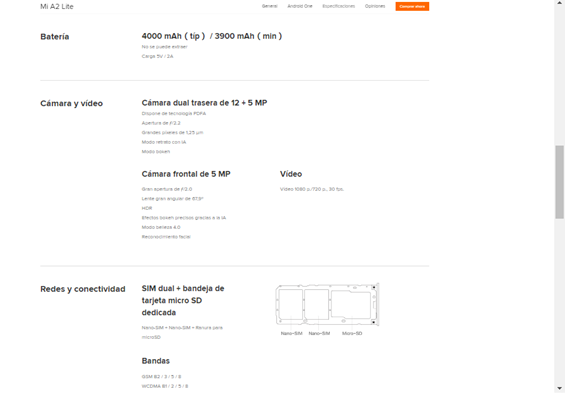
Task: Select 'Cámara dual trasera de 12 + 5 MP'
Action: coord(204,103)
